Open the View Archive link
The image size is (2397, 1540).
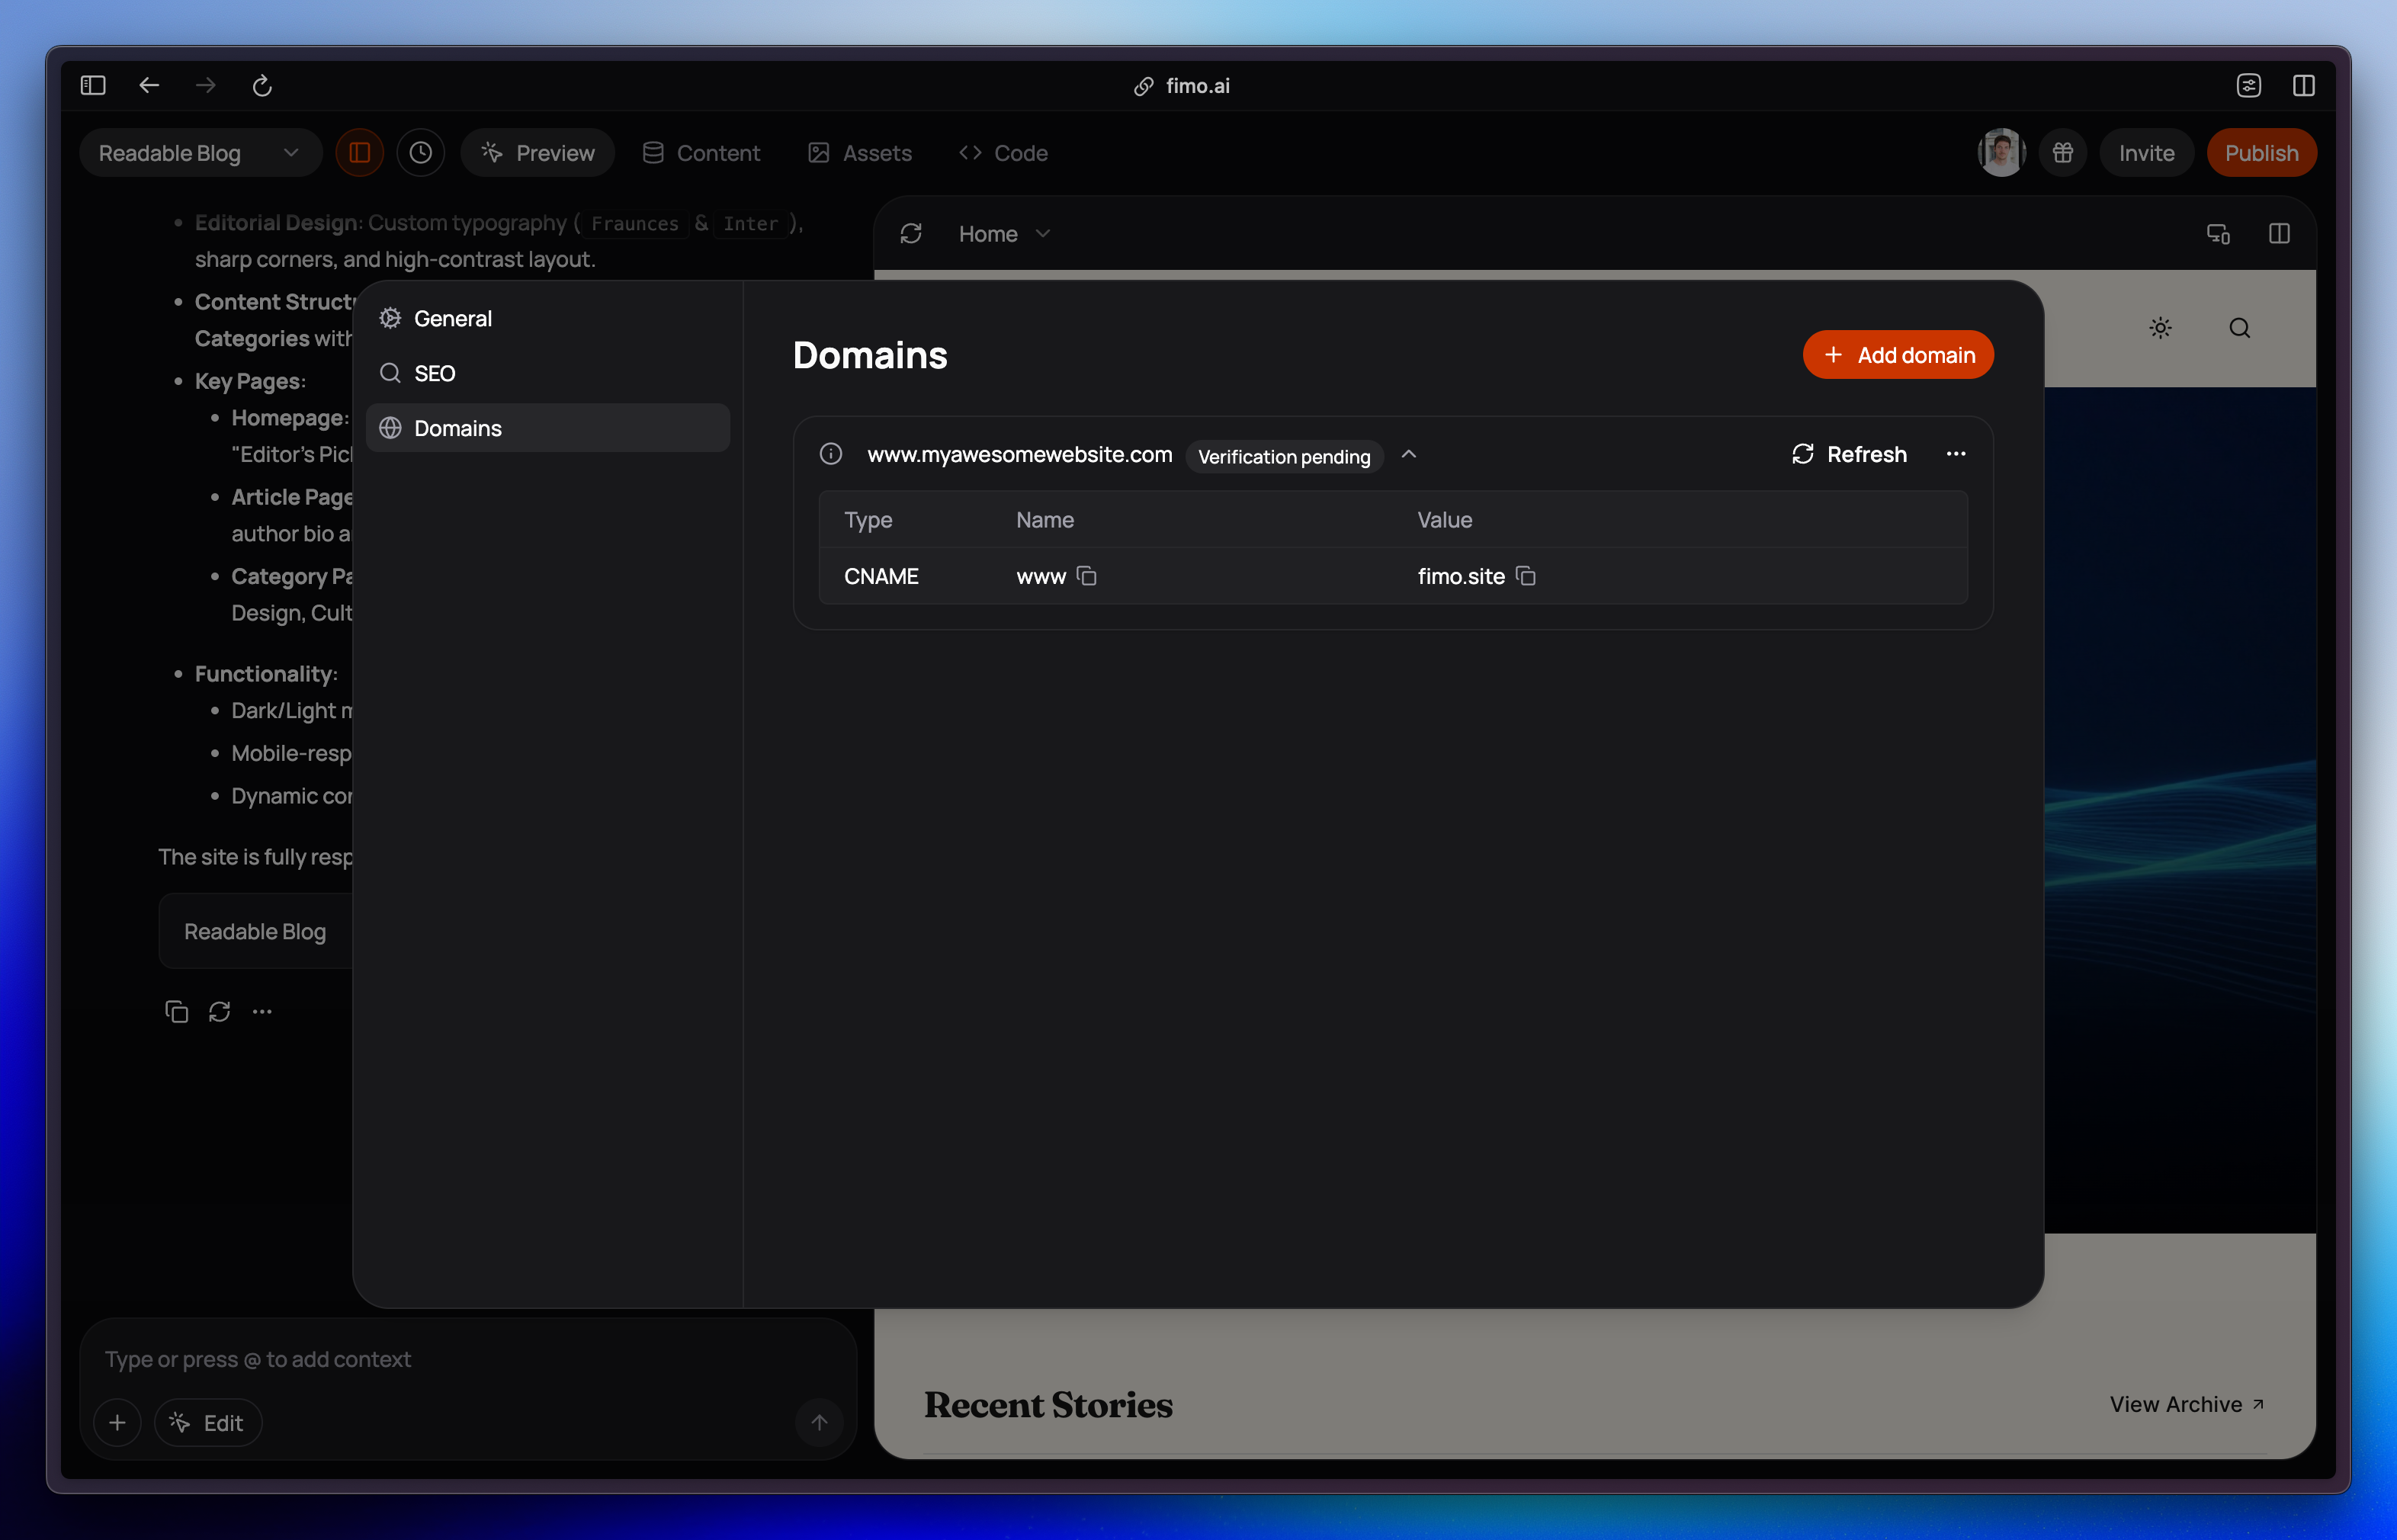[x=2187, y=1404]
